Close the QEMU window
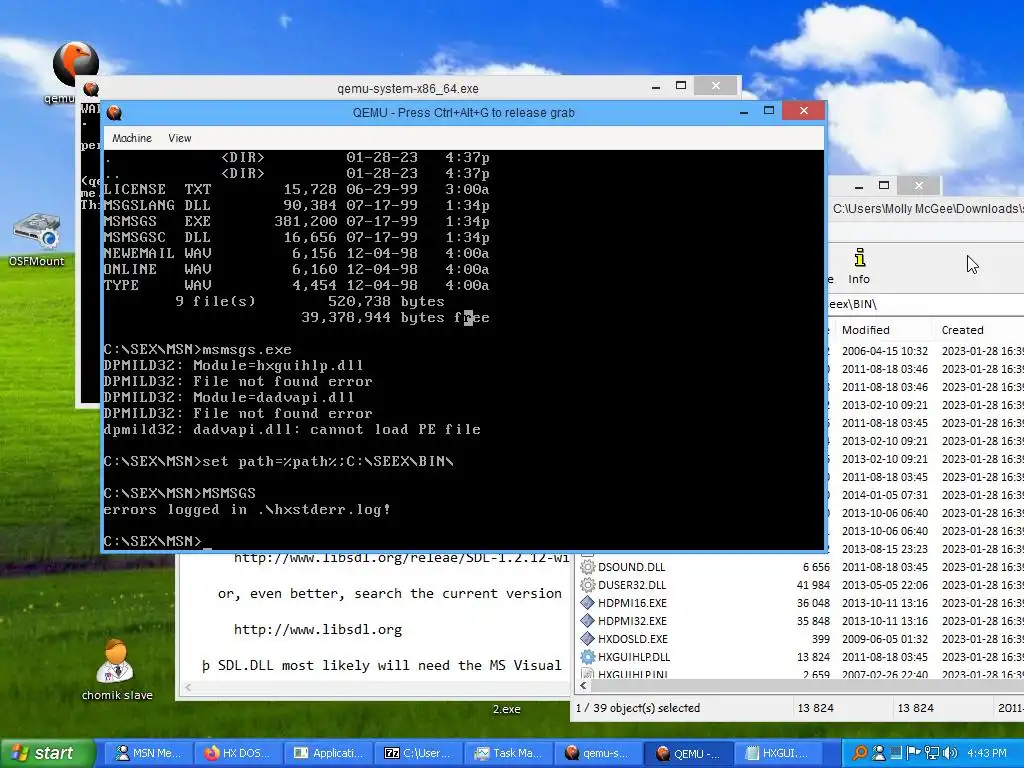This screenshot has width=1024, height=768. pyautogui.click(x=804, y=111)
